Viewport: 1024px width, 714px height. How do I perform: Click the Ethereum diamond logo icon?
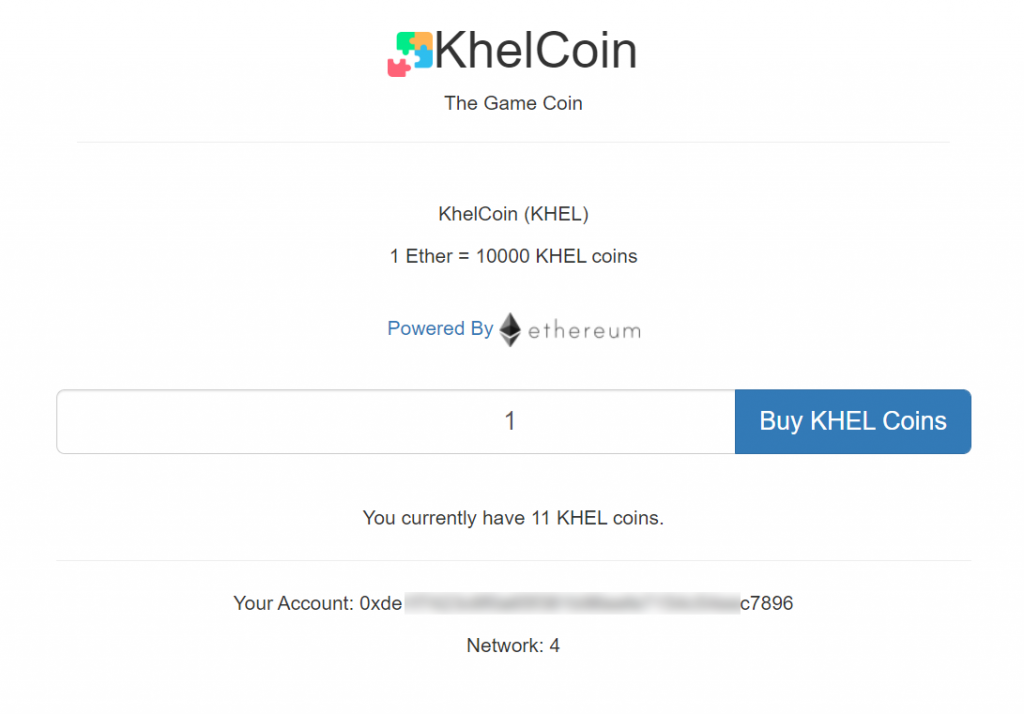[x=510, y=330]
